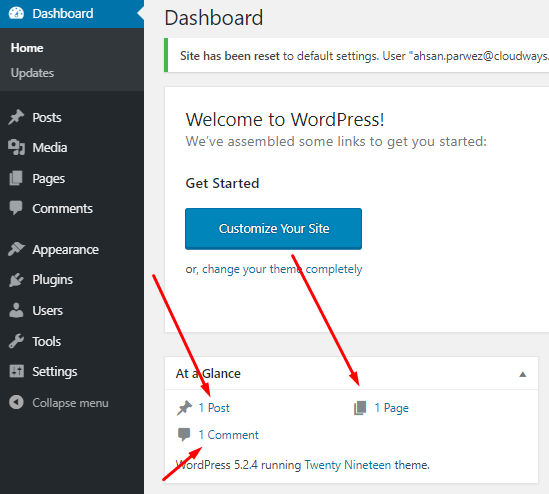Click the Users person icon
Screen dimensions: 549x494
pos(16,310)
